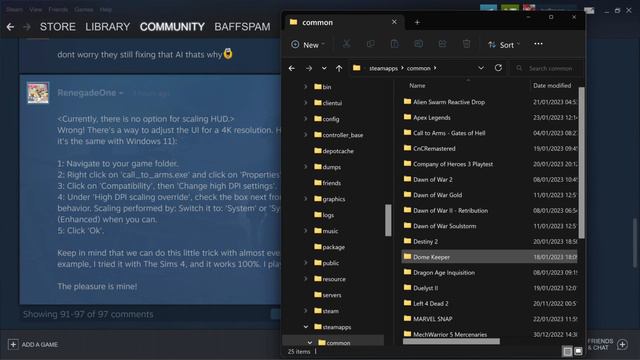Click Steam's back navigation arrow
This screenshot has height=360, width=640.
click(10, 27)
